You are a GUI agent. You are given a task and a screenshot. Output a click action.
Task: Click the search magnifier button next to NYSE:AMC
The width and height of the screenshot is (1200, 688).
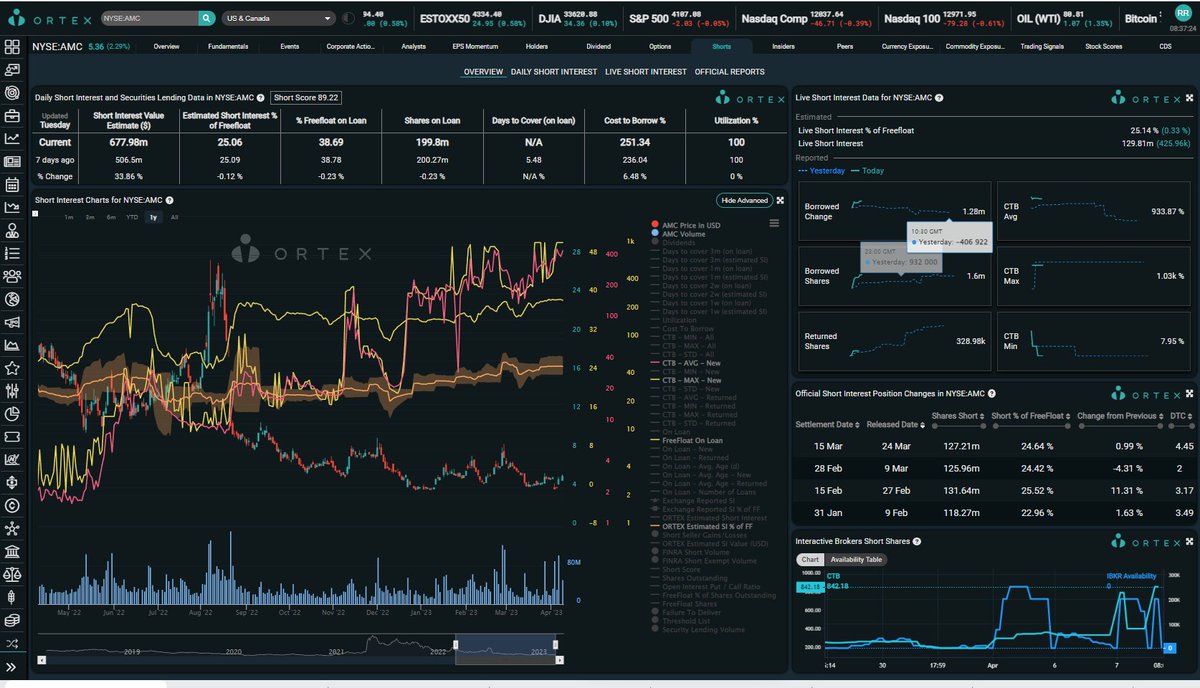(x=206, y=18)
